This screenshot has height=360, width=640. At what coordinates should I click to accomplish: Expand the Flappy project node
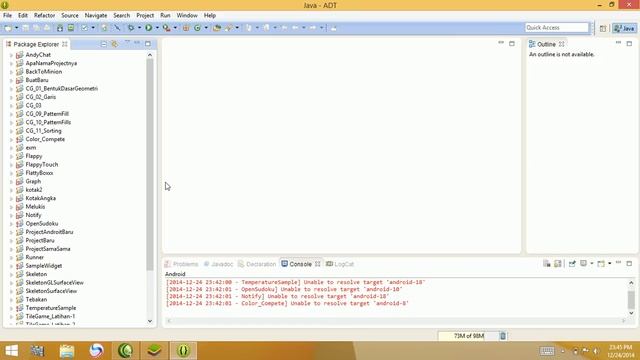(x=11, y=156)
